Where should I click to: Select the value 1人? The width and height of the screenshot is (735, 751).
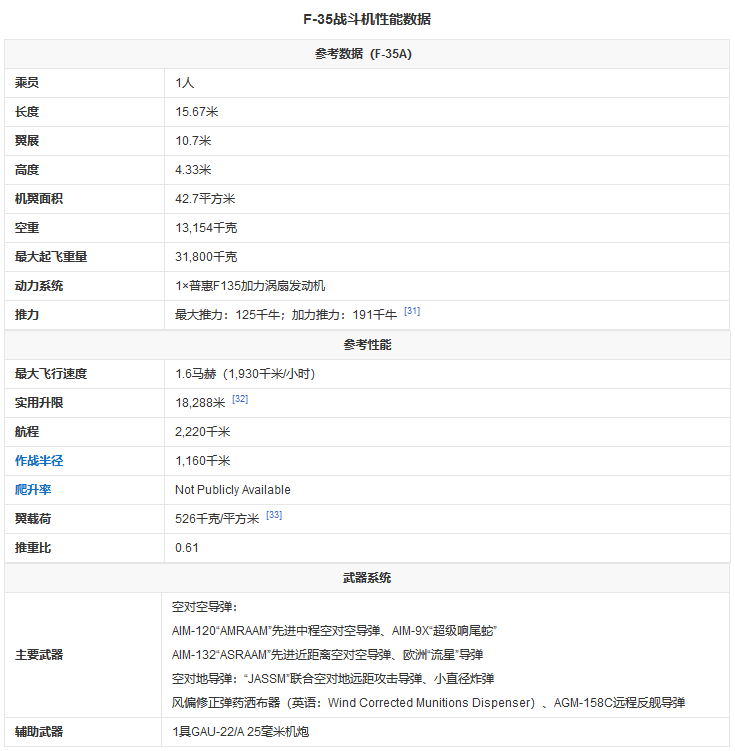(x=185, y=83)
